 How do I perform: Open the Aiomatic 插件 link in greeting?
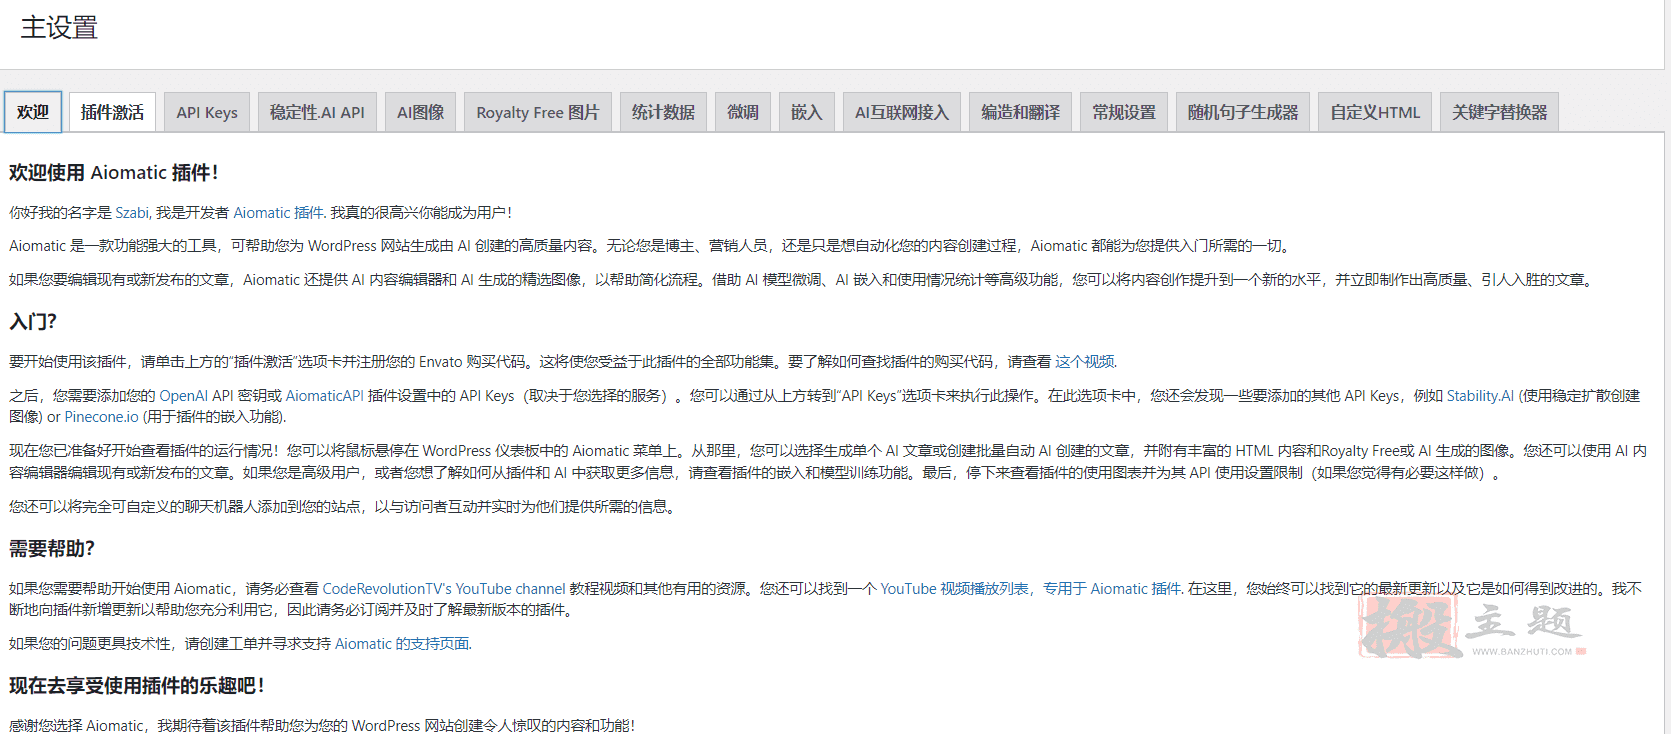click(x=278, y=212)
